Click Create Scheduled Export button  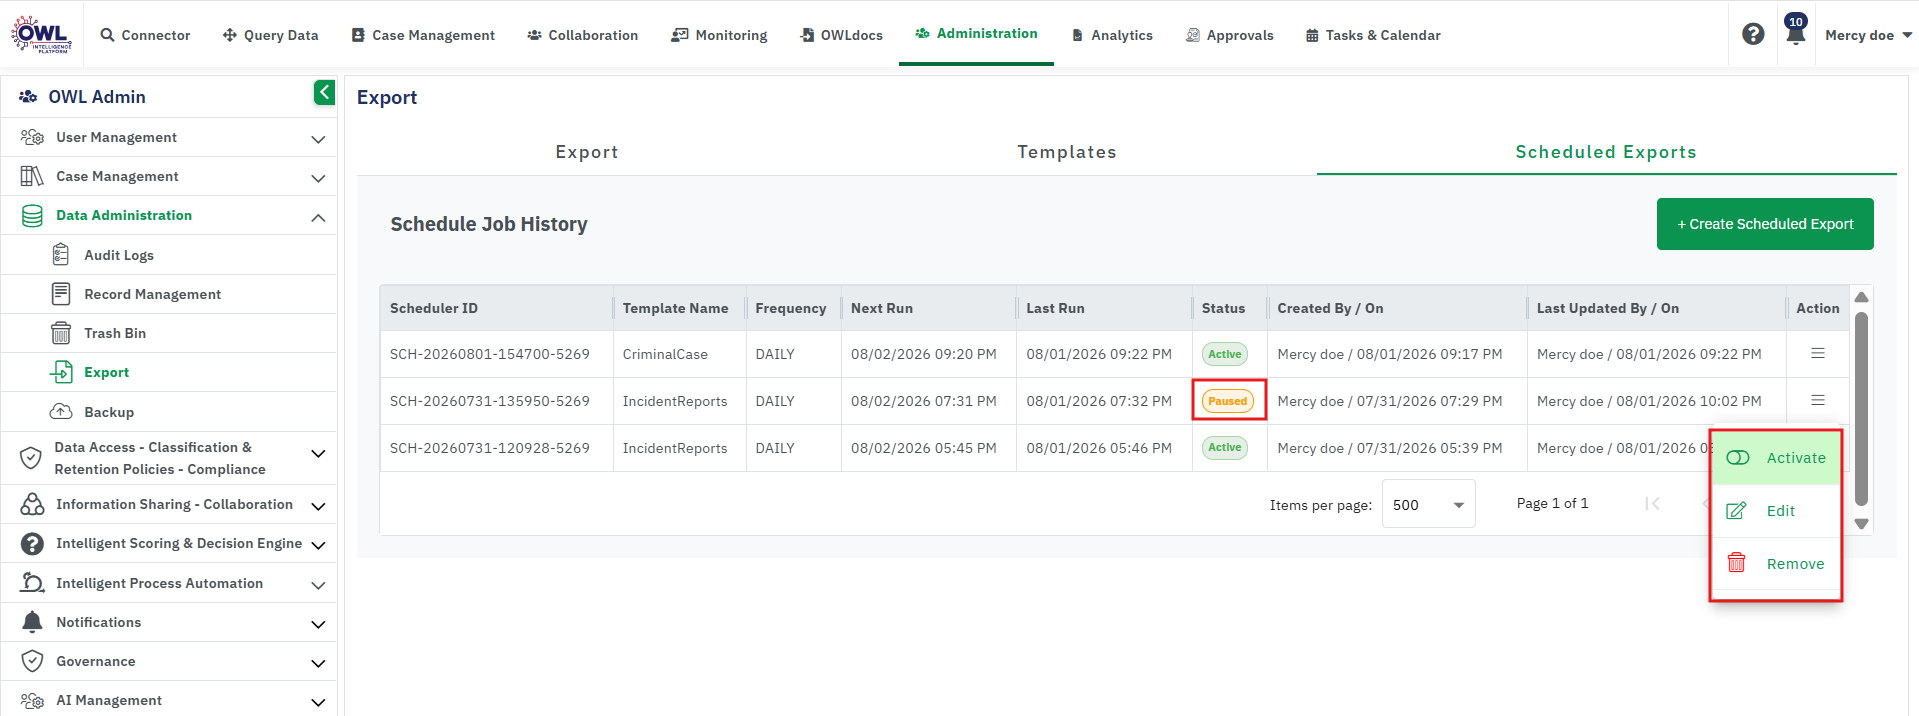pos(1765,224)
